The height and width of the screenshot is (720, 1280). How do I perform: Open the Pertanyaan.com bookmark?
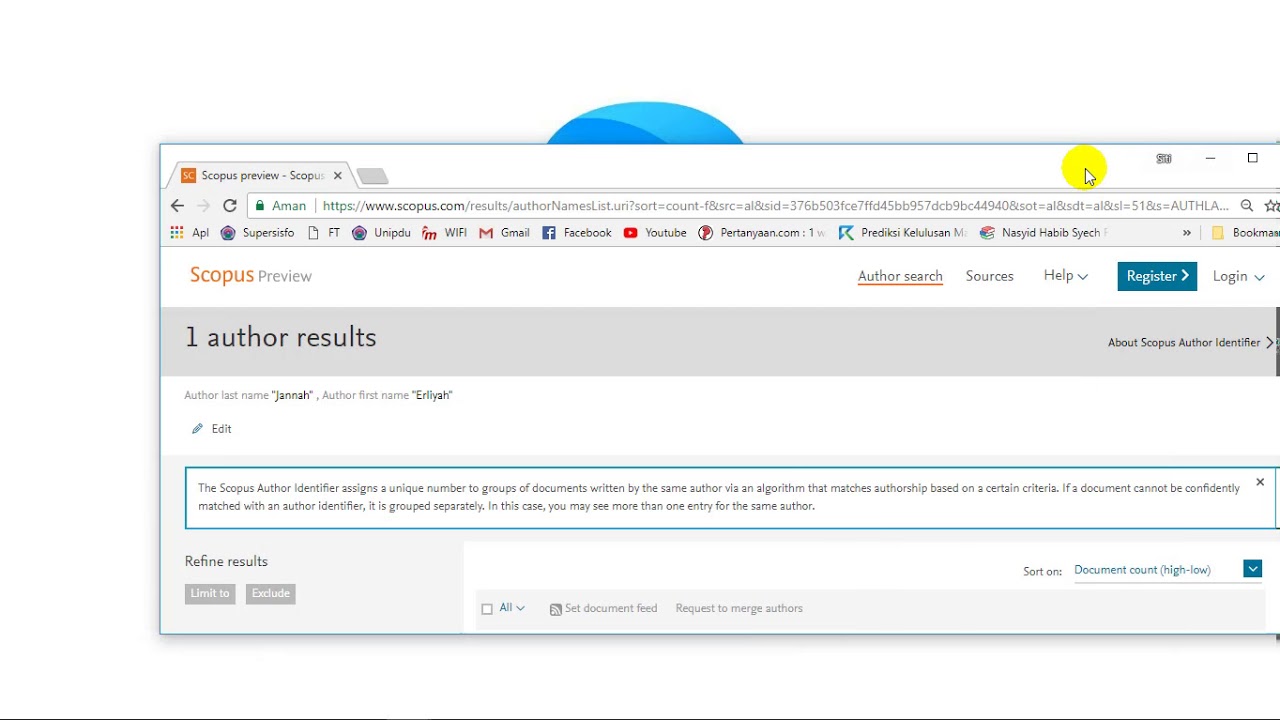click(x=762, y=233)
